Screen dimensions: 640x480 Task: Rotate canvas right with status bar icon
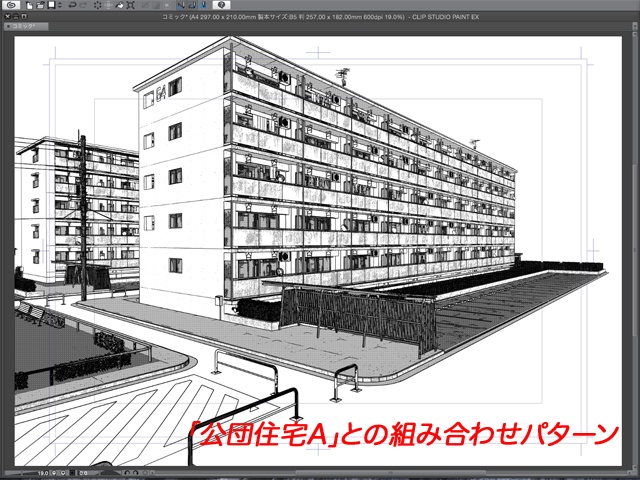click(136, 473)
